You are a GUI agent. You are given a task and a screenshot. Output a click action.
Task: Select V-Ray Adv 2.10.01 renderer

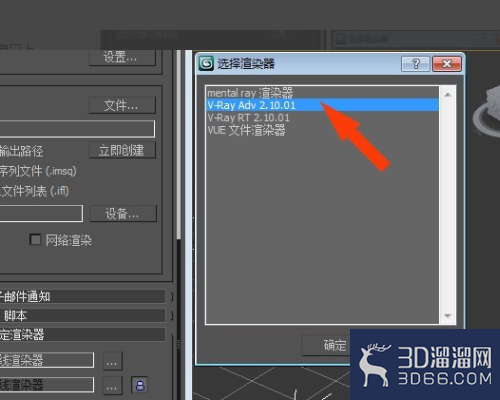click(x=322, y=105)
